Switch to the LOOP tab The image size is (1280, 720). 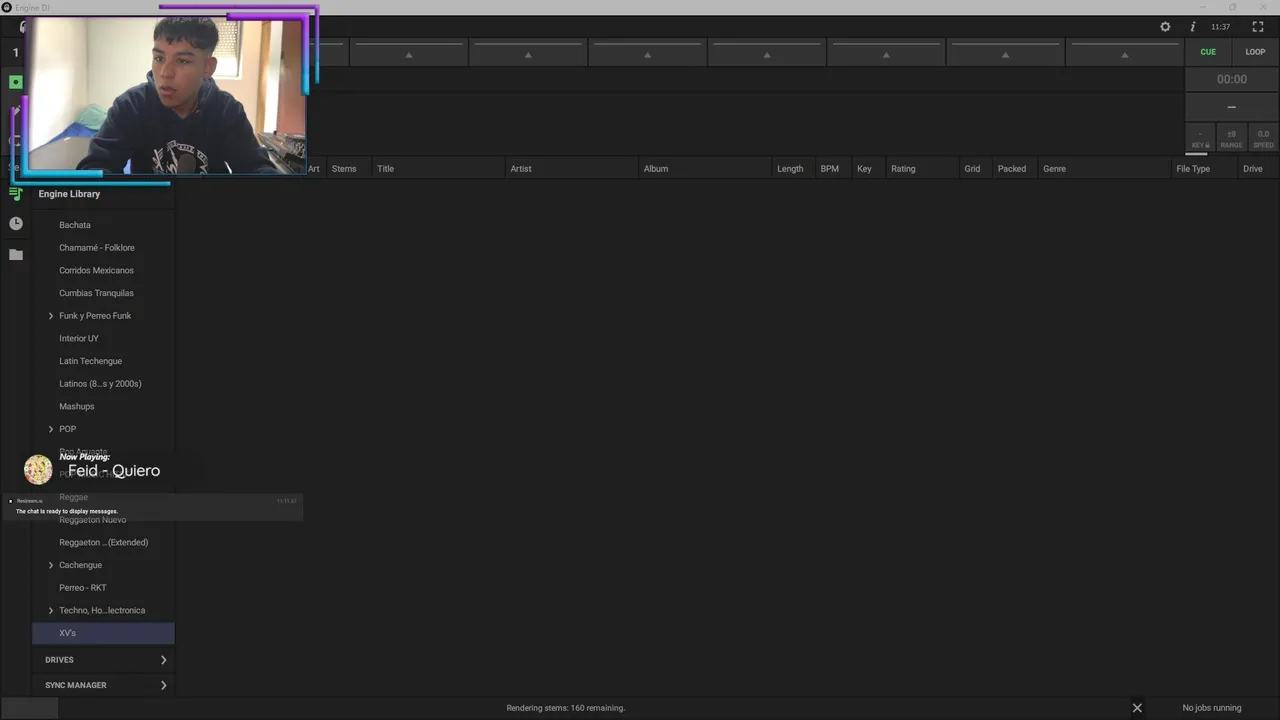[x=1255, y=52]
